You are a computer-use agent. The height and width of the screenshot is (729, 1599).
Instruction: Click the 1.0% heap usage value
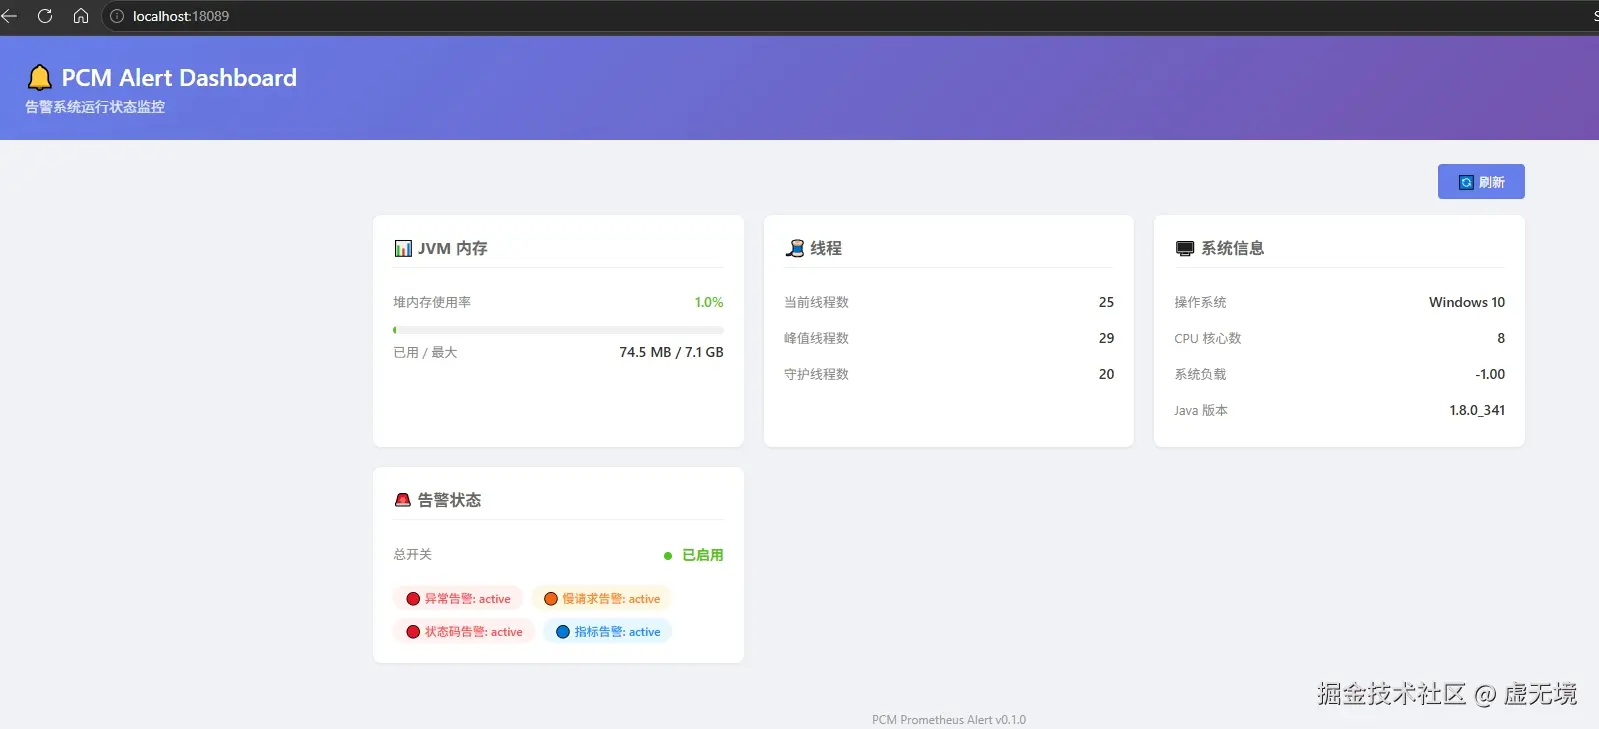pyautogui.click(x=709, y=302)
